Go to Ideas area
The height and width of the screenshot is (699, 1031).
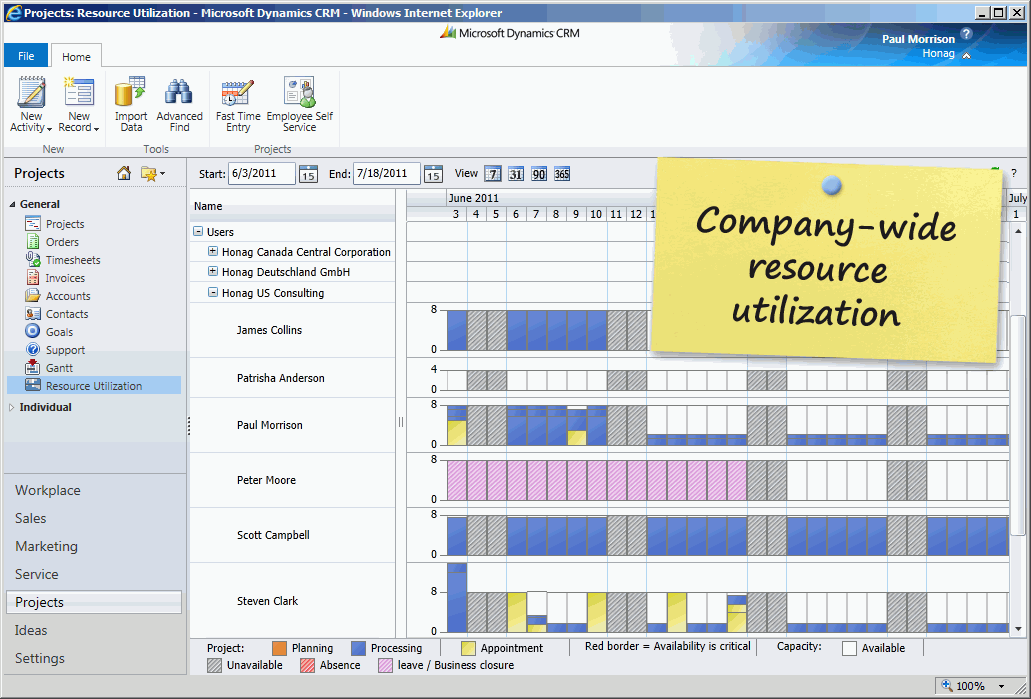tap(31, 630)
